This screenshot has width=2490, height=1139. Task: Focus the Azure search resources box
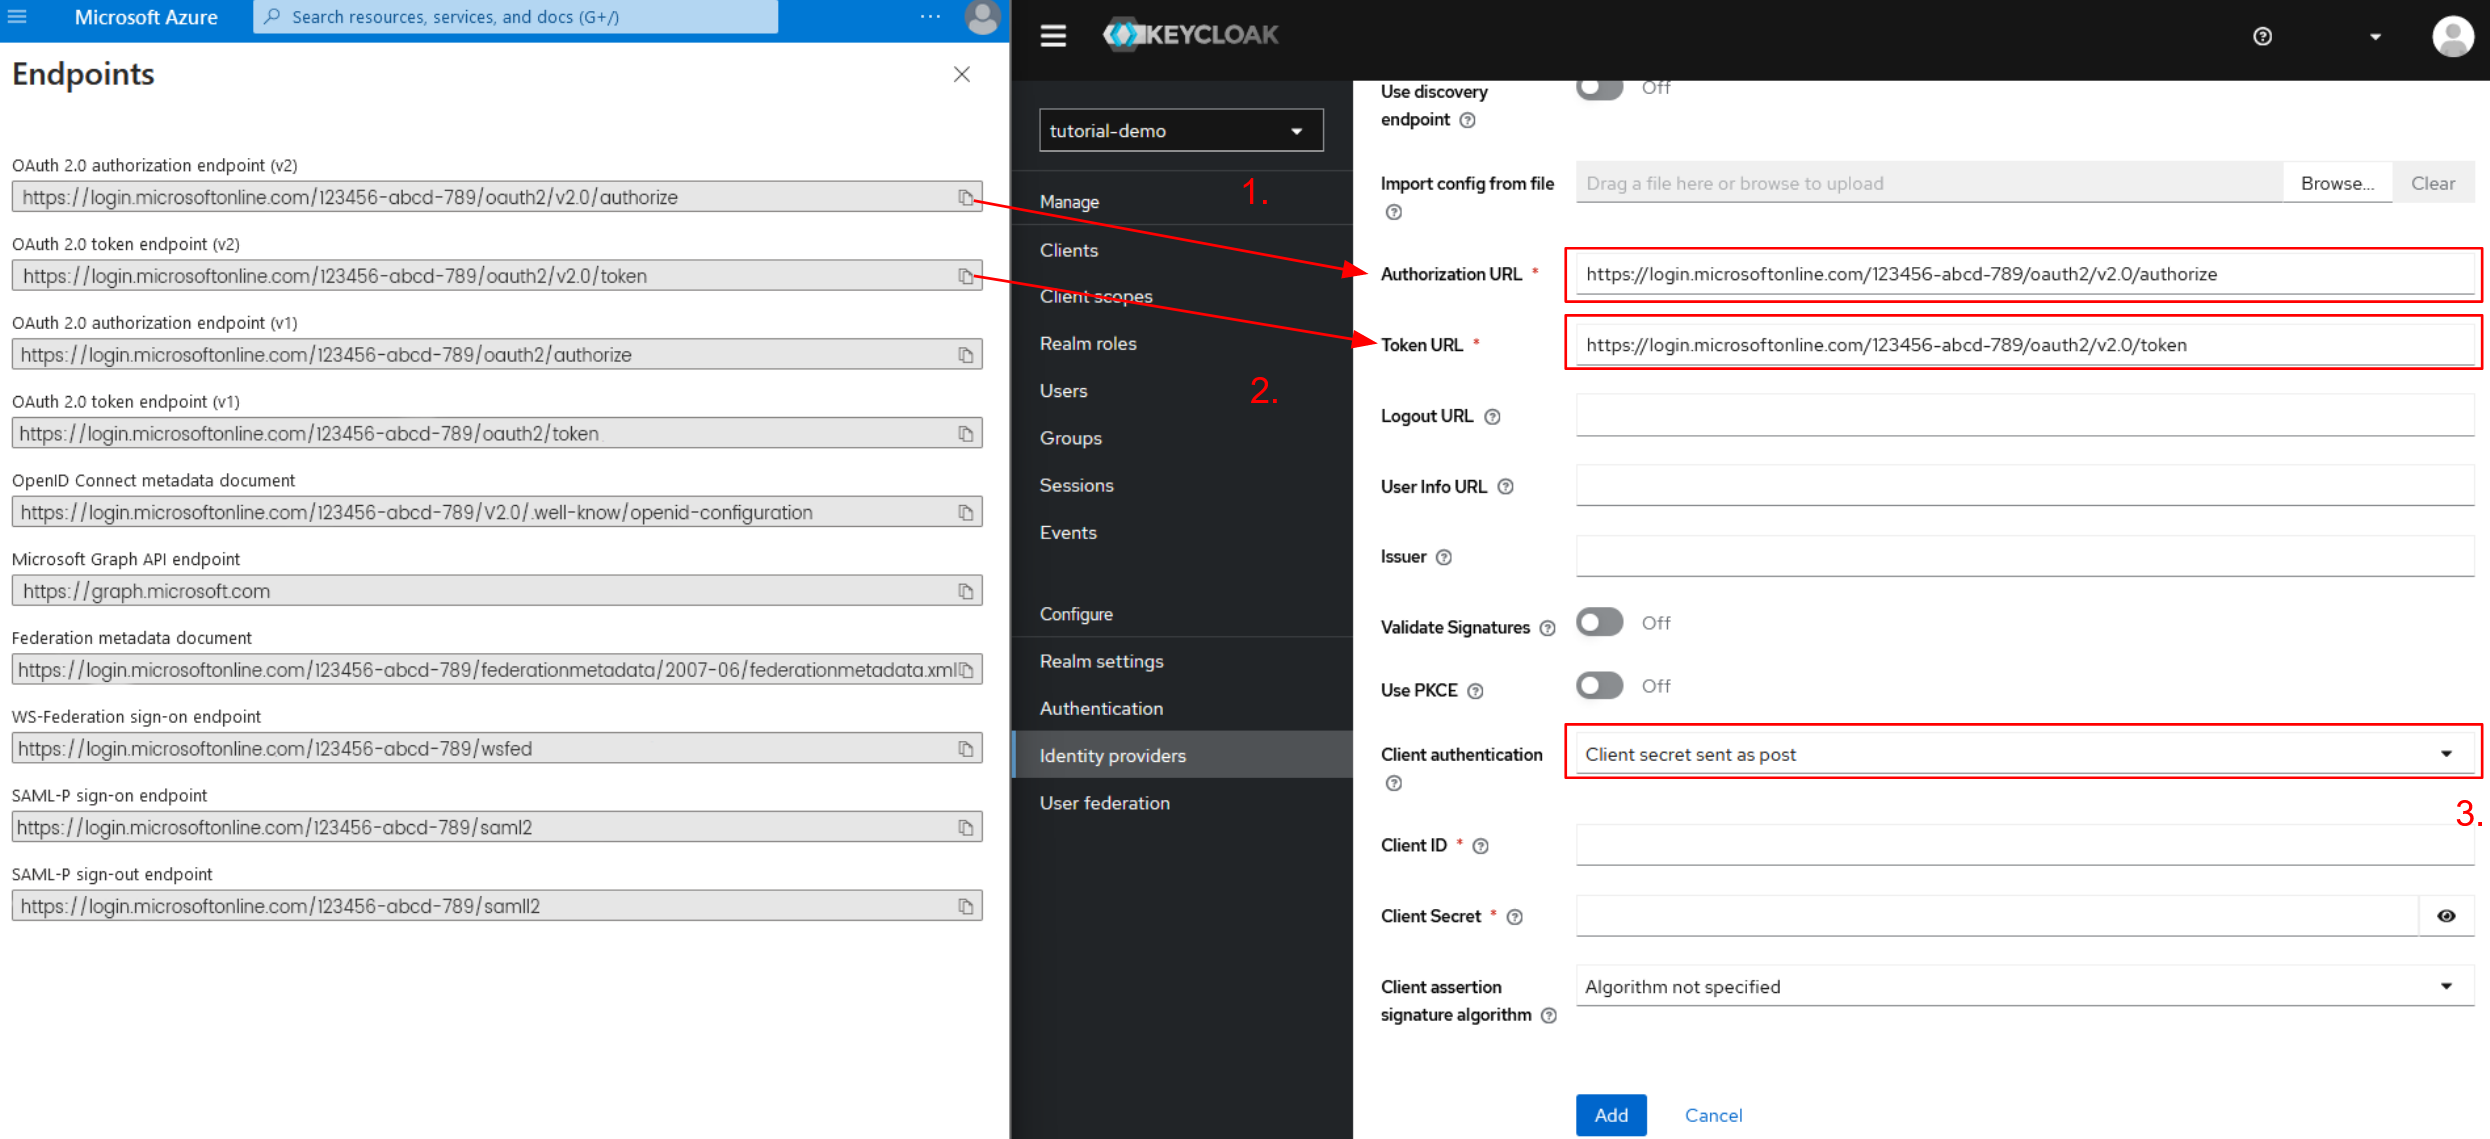[515, 17]
